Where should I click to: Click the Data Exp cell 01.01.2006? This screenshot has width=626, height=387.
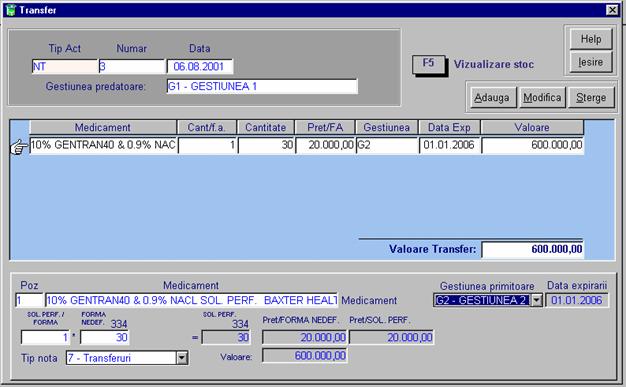pos(449,145)
